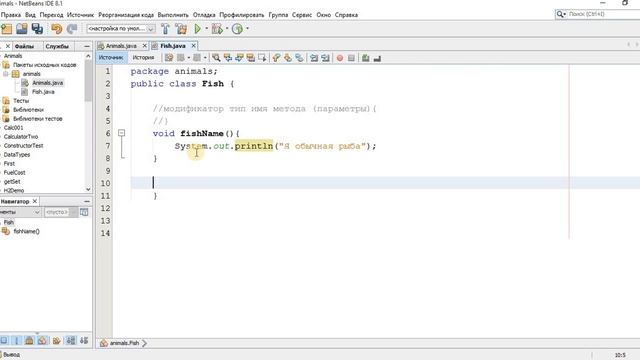Collapse the animals package node
This screenshot has height=360, width=640.
(6, 74)
